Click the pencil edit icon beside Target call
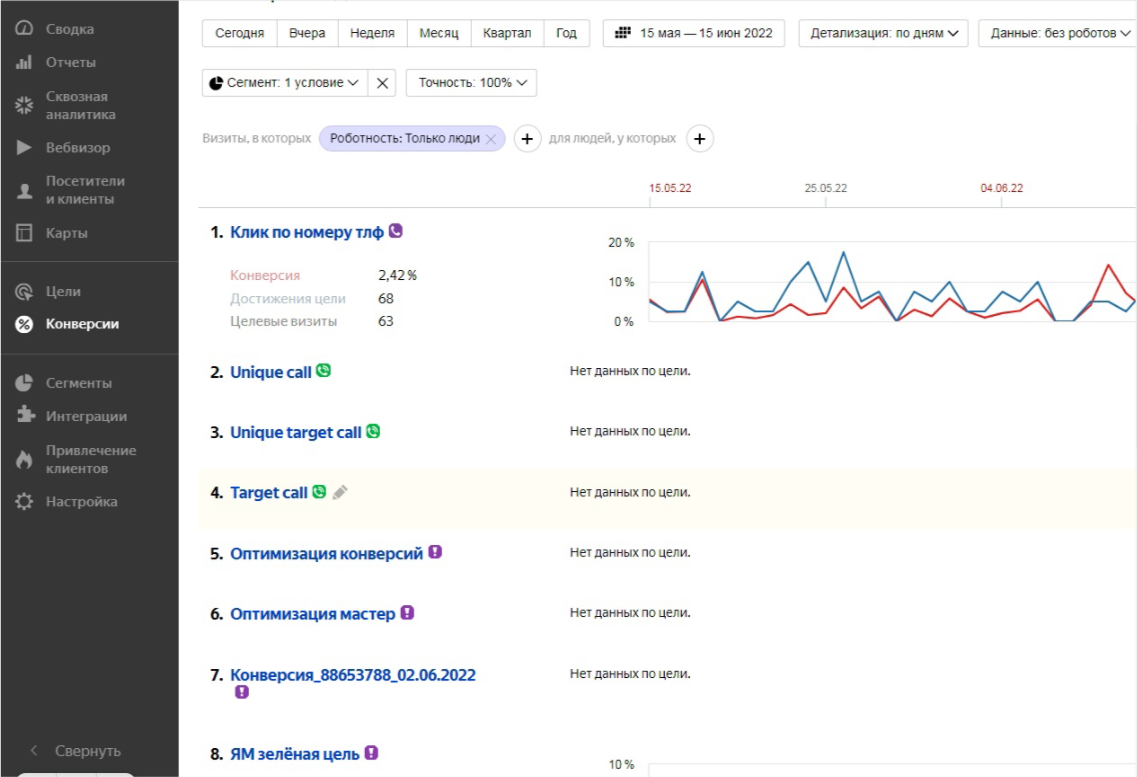This screenshot has height=777, width=1137. (x=340, y=492)
